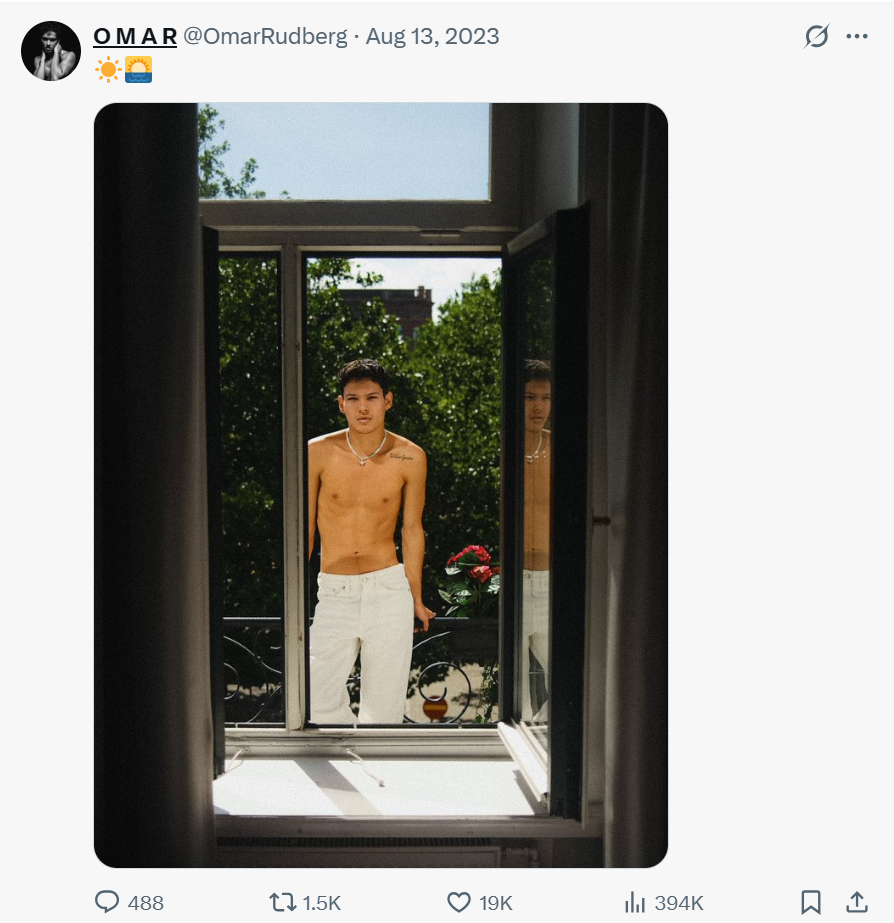
Task: Click the reply speech bubble icon
Action: point(107,902)
